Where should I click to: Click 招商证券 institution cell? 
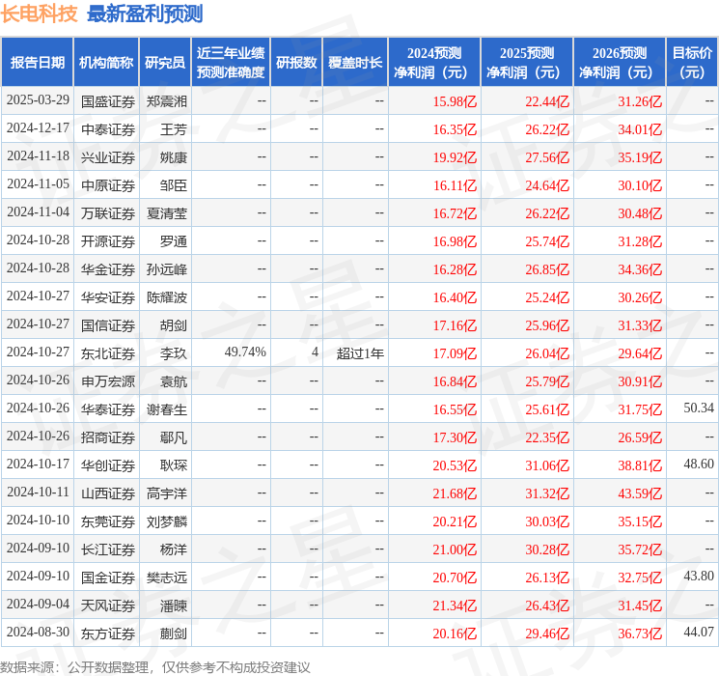coord(108,438)
